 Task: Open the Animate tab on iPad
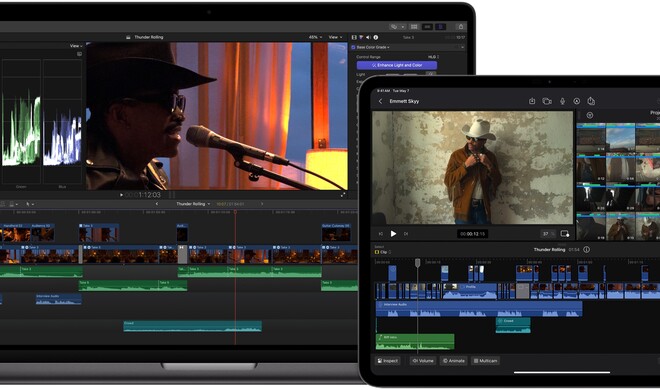pos(454,361)
